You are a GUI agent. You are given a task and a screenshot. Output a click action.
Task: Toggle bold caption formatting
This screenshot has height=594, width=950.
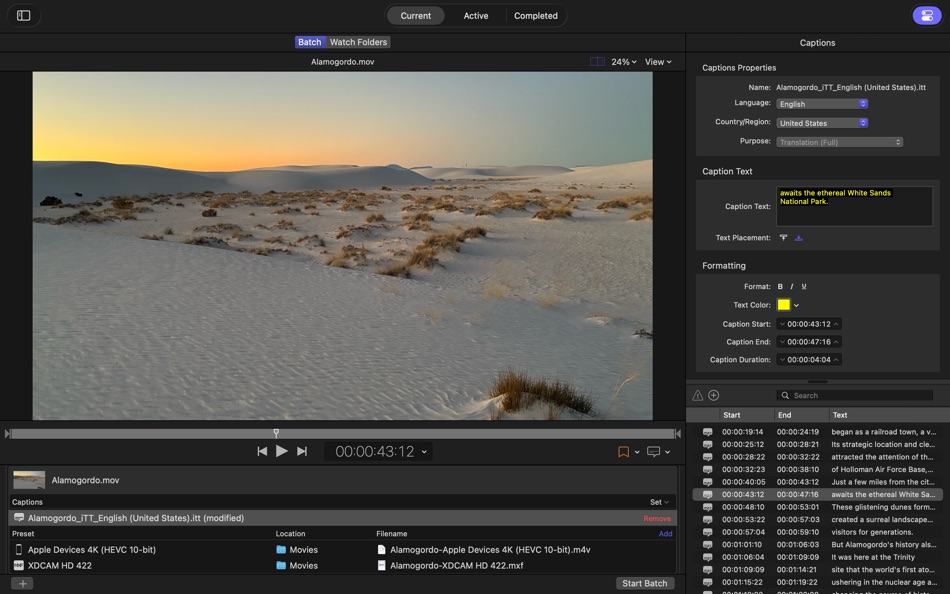click(x=780, y=287)
